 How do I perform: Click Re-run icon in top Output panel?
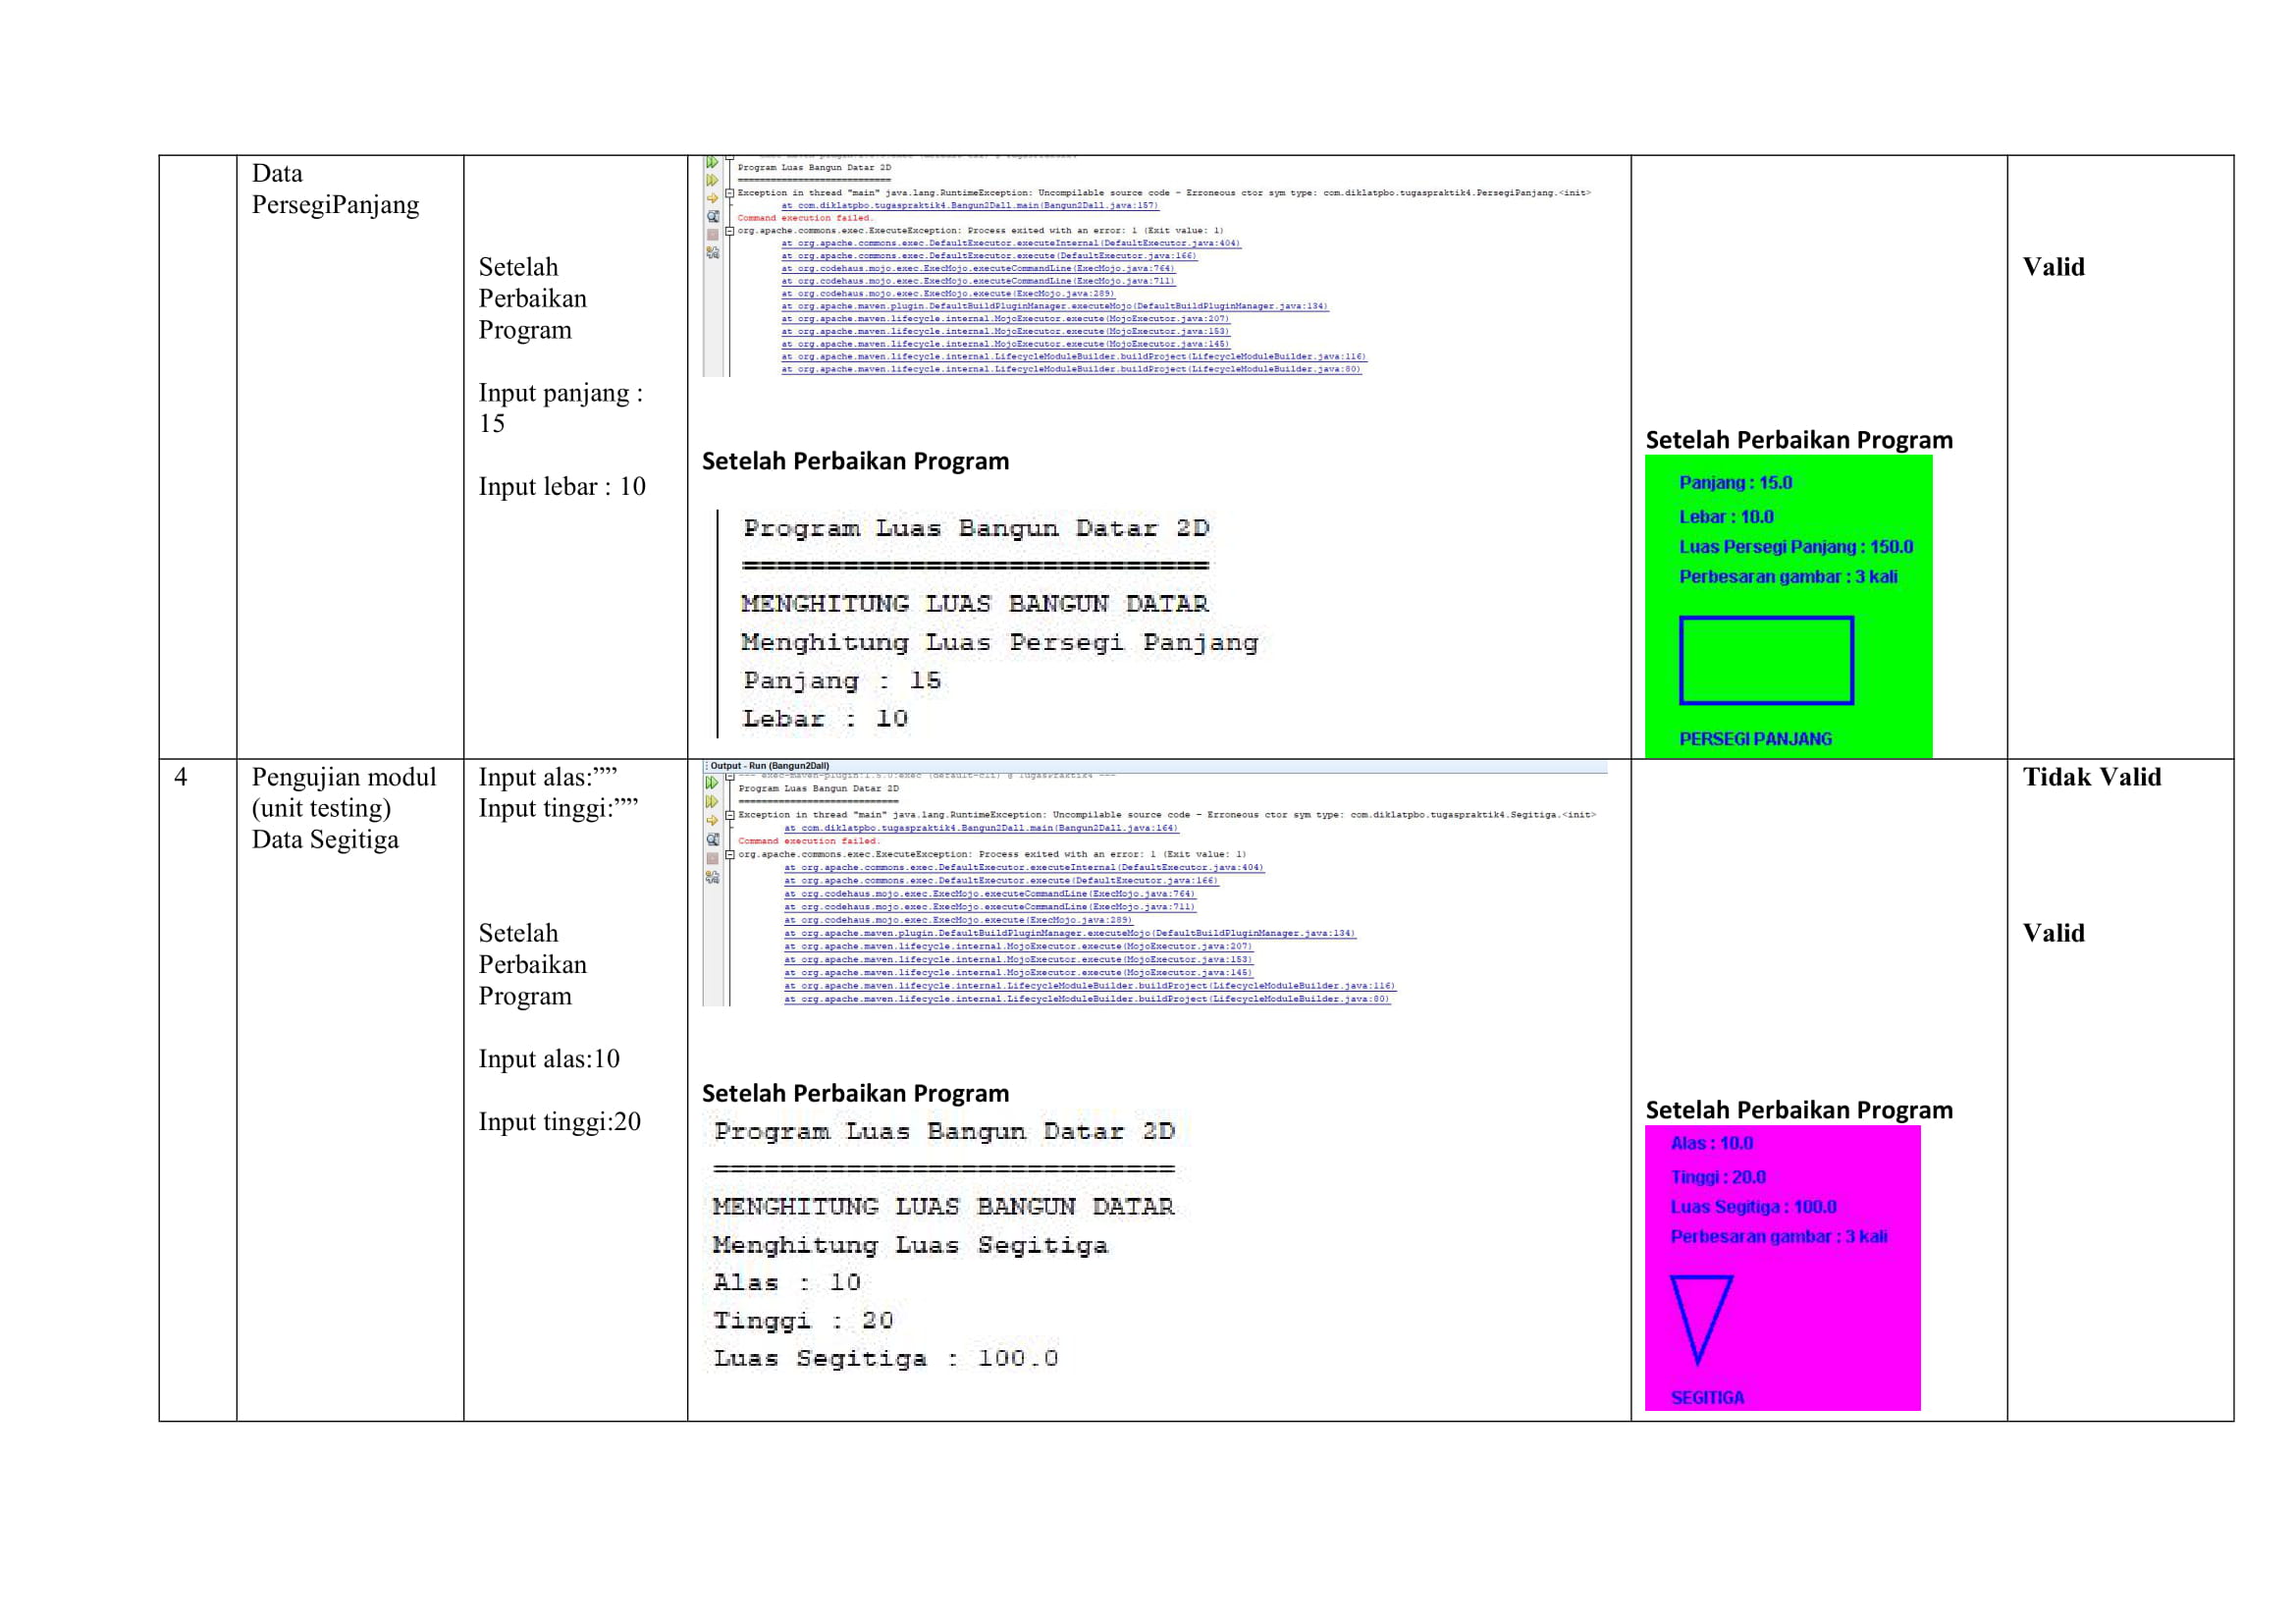coord(712,162)
